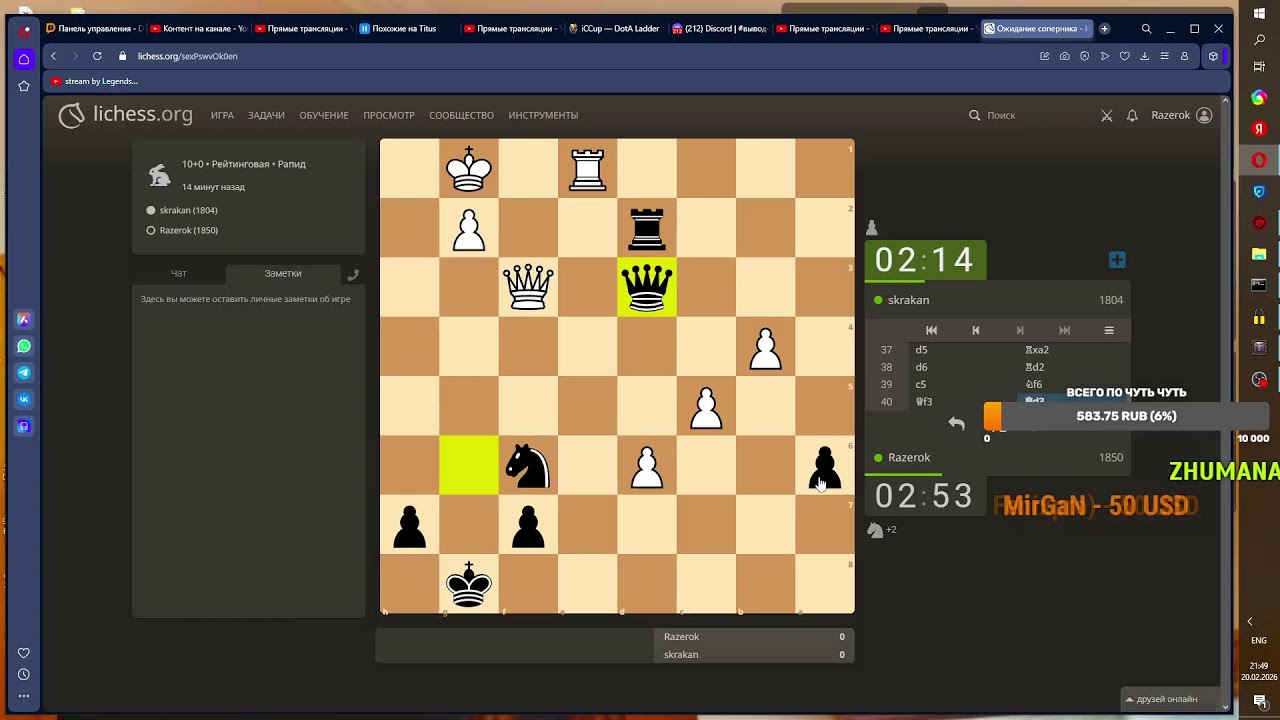Open the ОБУЧЕНИЕ menu
The width and height of the screenshot is (1280, 720).
coord(324,115)
